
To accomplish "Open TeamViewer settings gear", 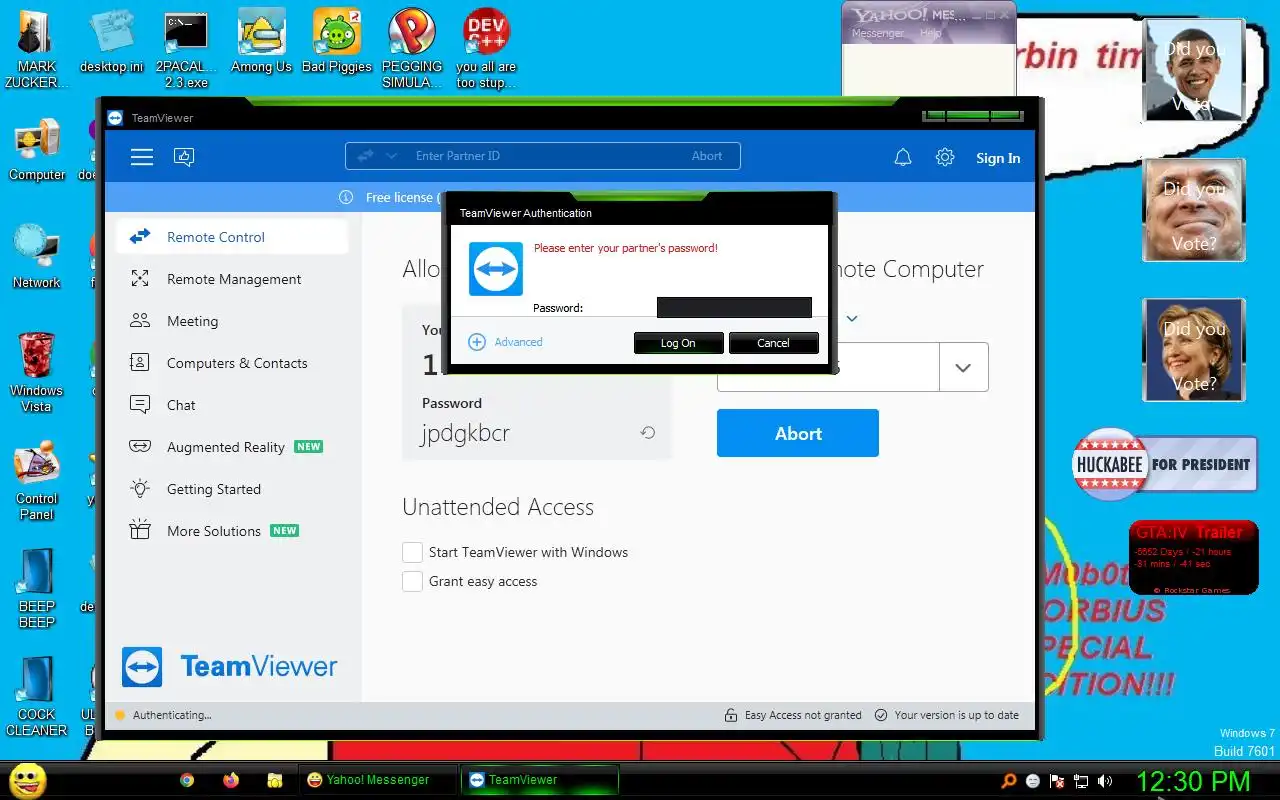I will point(945,158).
